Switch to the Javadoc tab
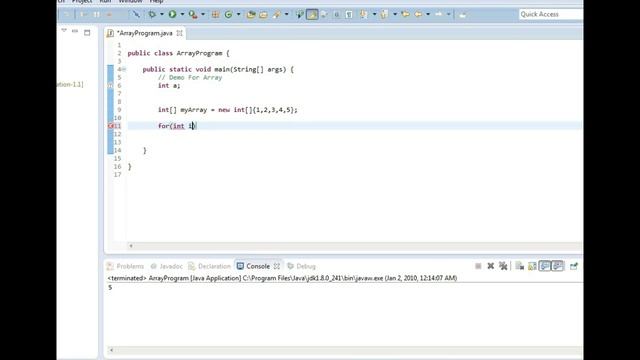The height and width of the screenshot is (360, 640). coord(167,266)
